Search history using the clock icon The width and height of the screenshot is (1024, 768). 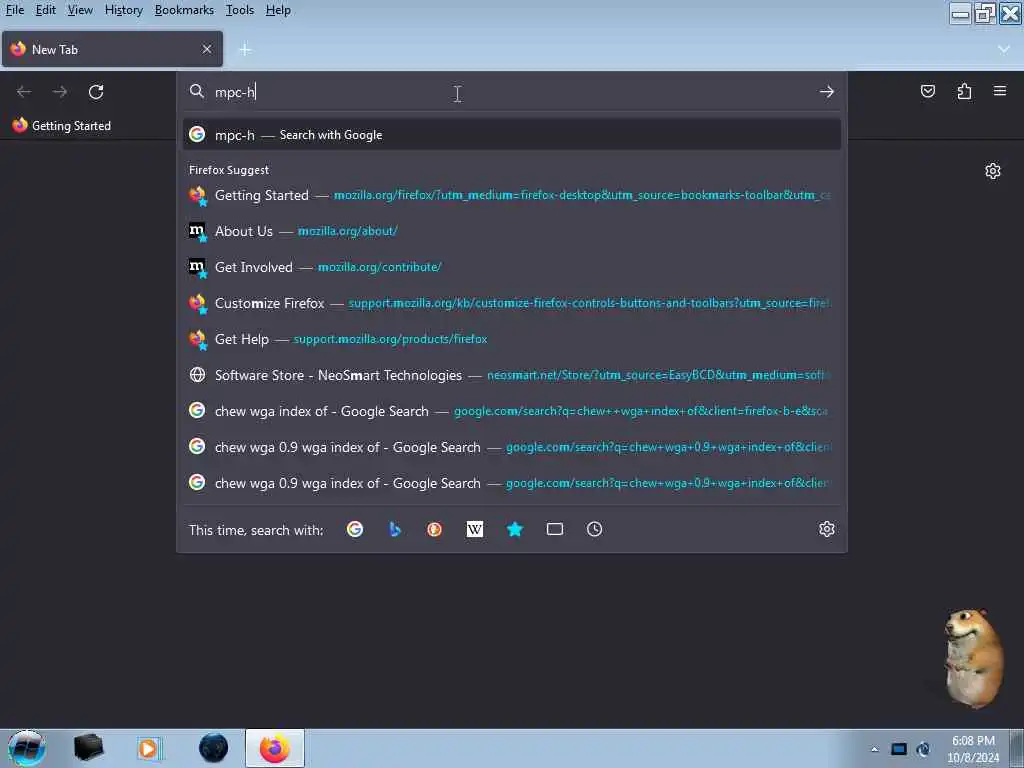[x=594, y=530]
